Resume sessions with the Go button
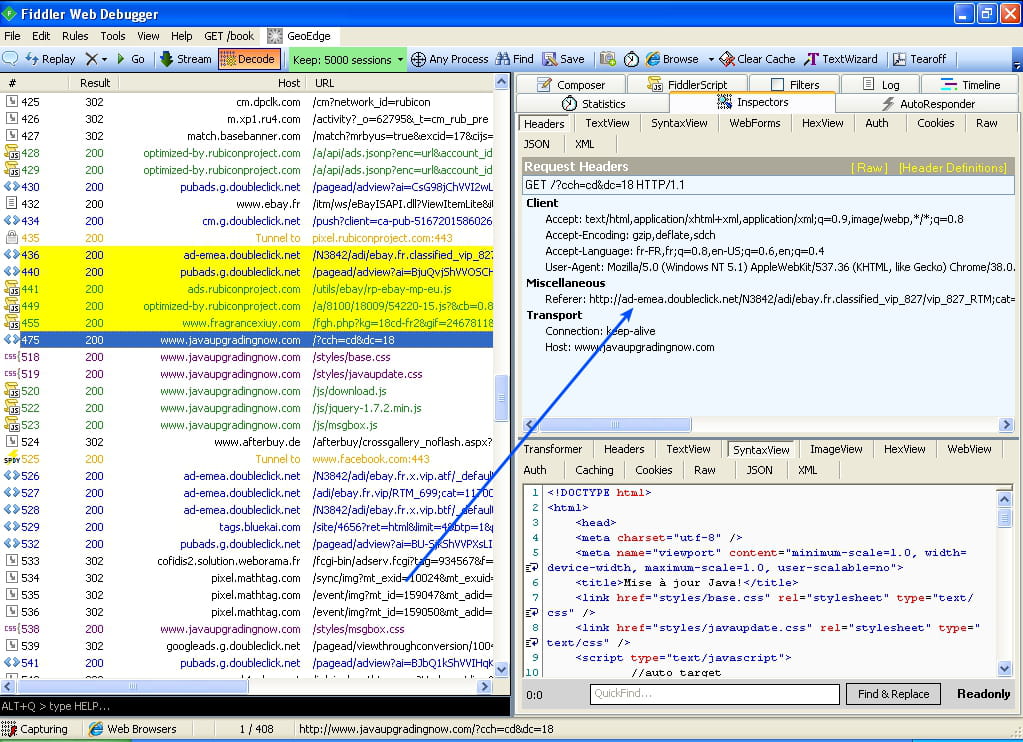Screen dimensions: 1023x742 [130, 59]
